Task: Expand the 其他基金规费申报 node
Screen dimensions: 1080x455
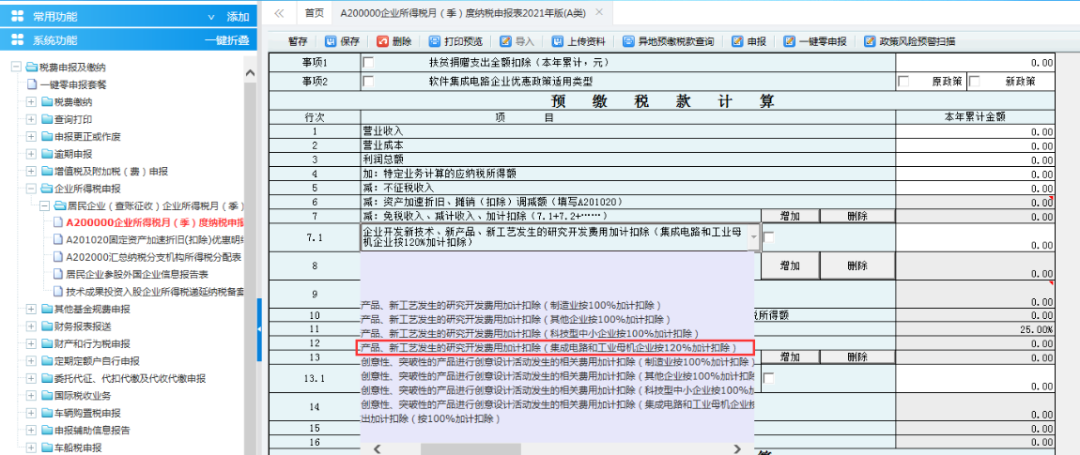Action: pyautogui.click(x=31, y=309)
